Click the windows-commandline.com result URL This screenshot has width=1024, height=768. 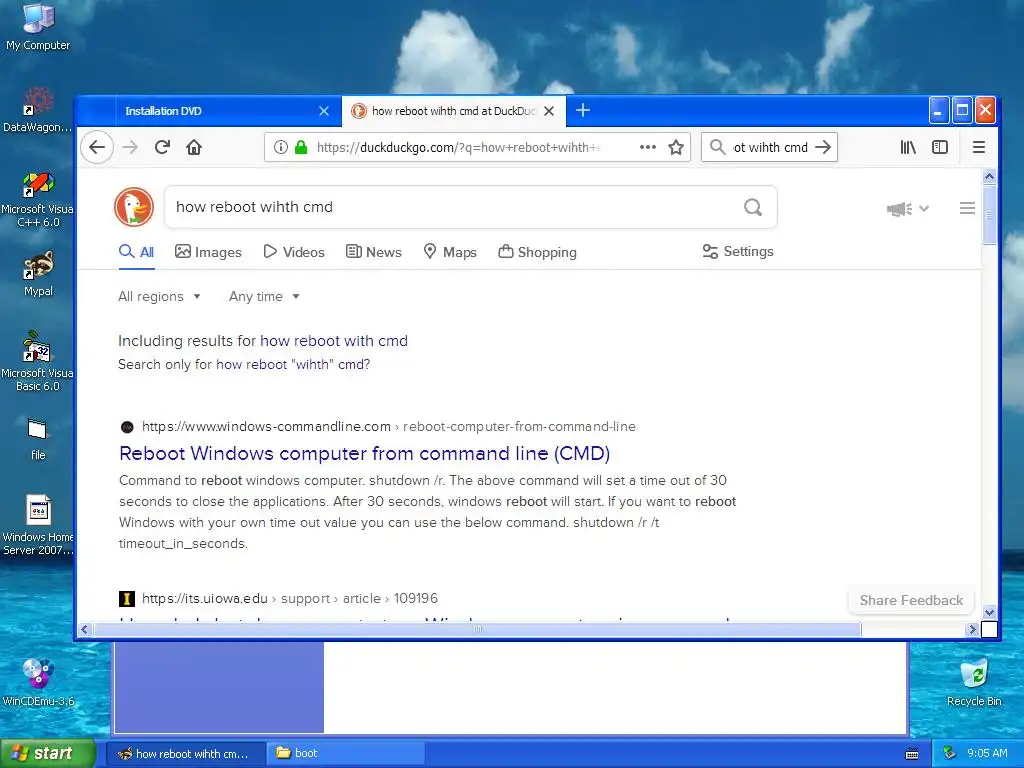click(x=389, y=426)
